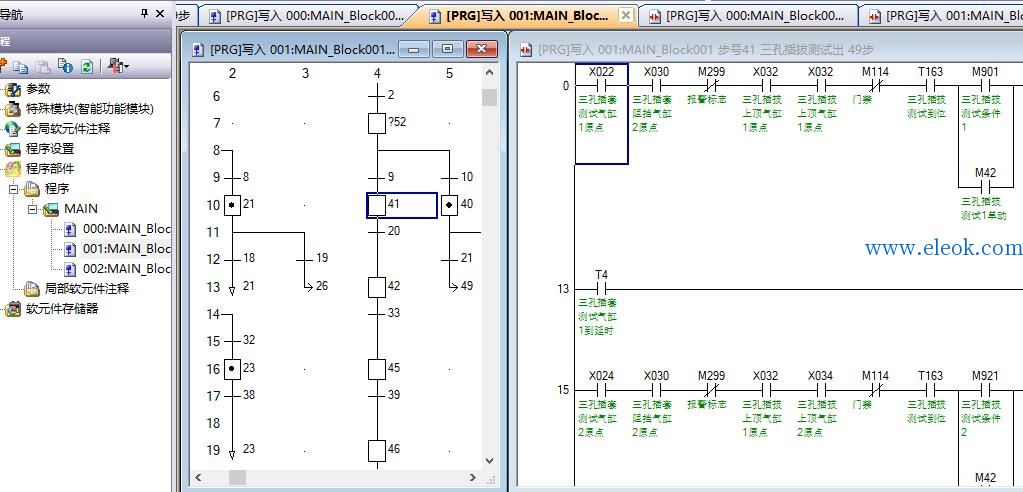Maximize the SFC 001:MAIN_Block001 child window
Screen dimensions: 1023x492
(x=448, y=49)
